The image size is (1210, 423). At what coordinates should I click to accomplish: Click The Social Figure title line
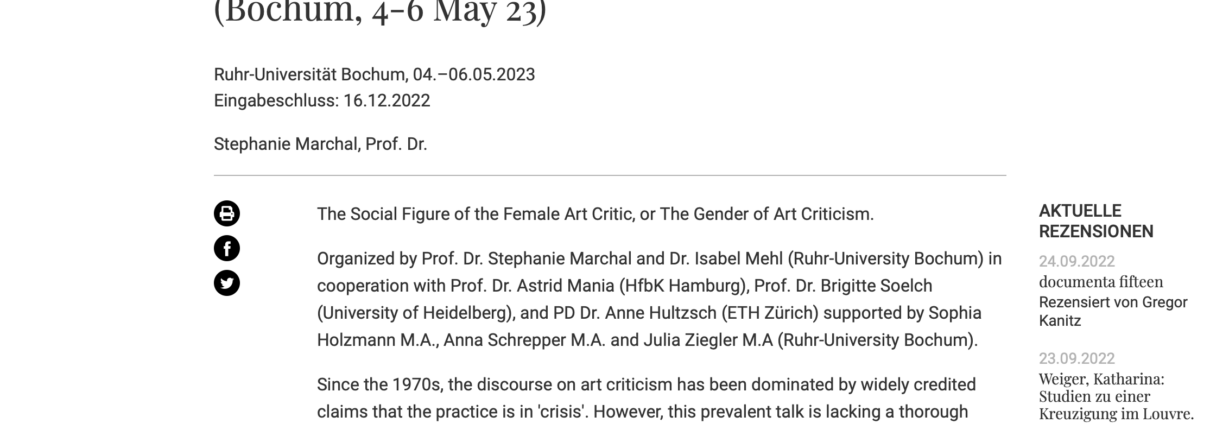click(x=595, y=214)
